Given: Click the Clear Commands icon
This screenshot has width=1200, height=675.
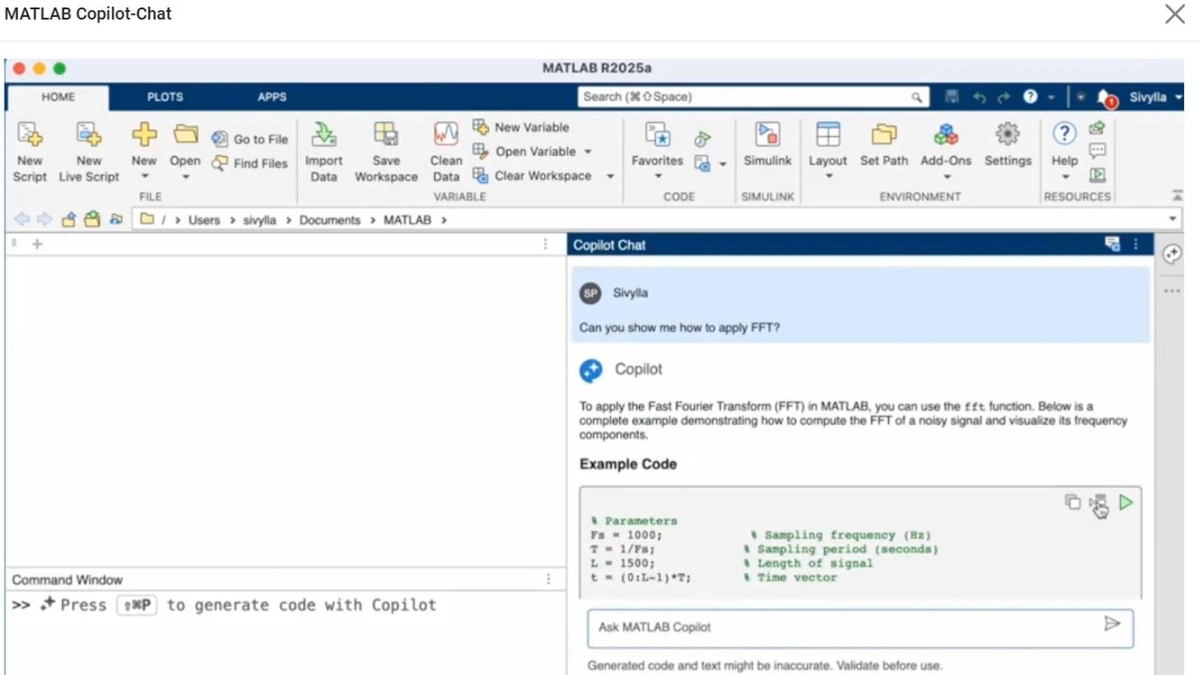Looking at the screenshot, I should point(702,163).
